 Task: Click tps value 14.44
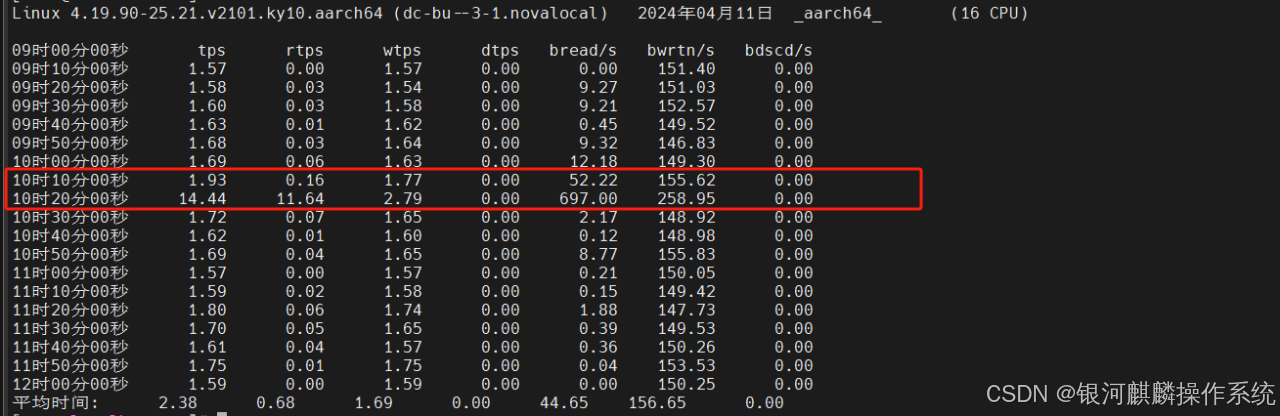pyautogui.click(x=203, y=199)
